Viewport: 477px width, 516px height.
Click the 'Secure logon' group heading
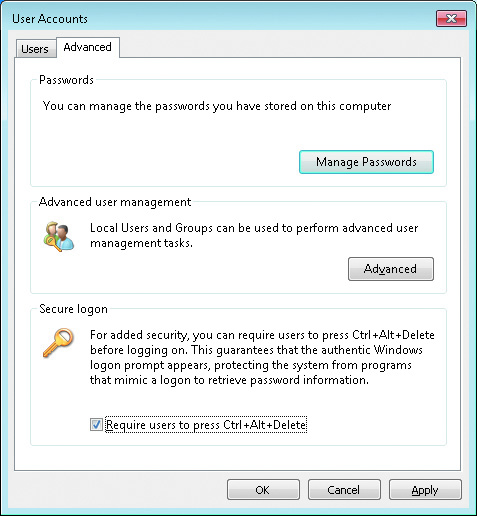click(73, 309)
